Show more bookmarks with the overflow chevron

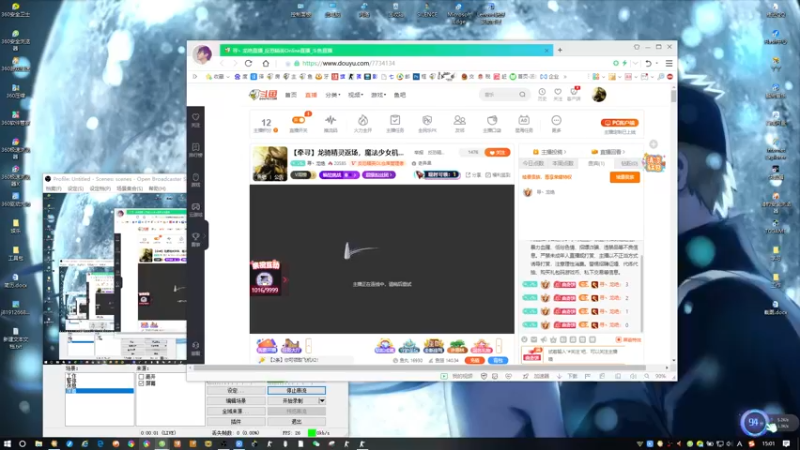(x=565, y=77)
